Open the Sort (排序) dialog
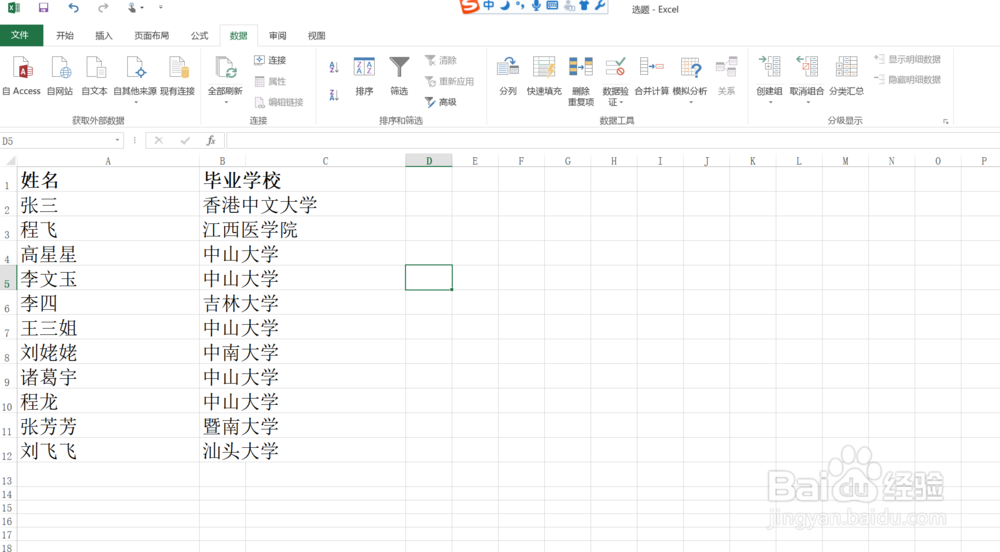1000x552 pixels. point(364,76)
